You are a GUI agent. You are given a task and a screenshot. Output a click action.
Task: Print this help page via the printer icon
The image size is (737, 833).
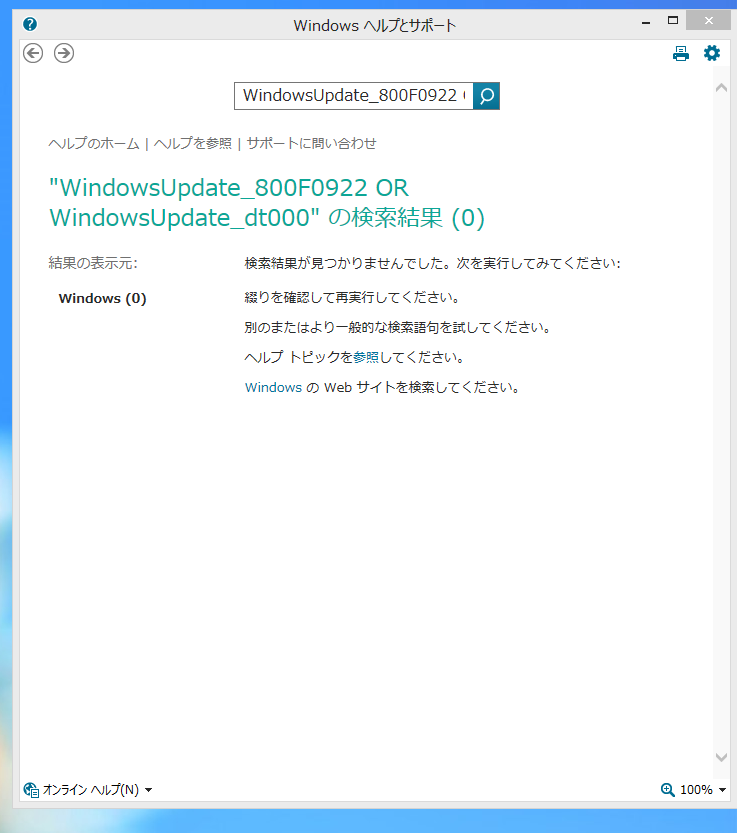(681, 53)
